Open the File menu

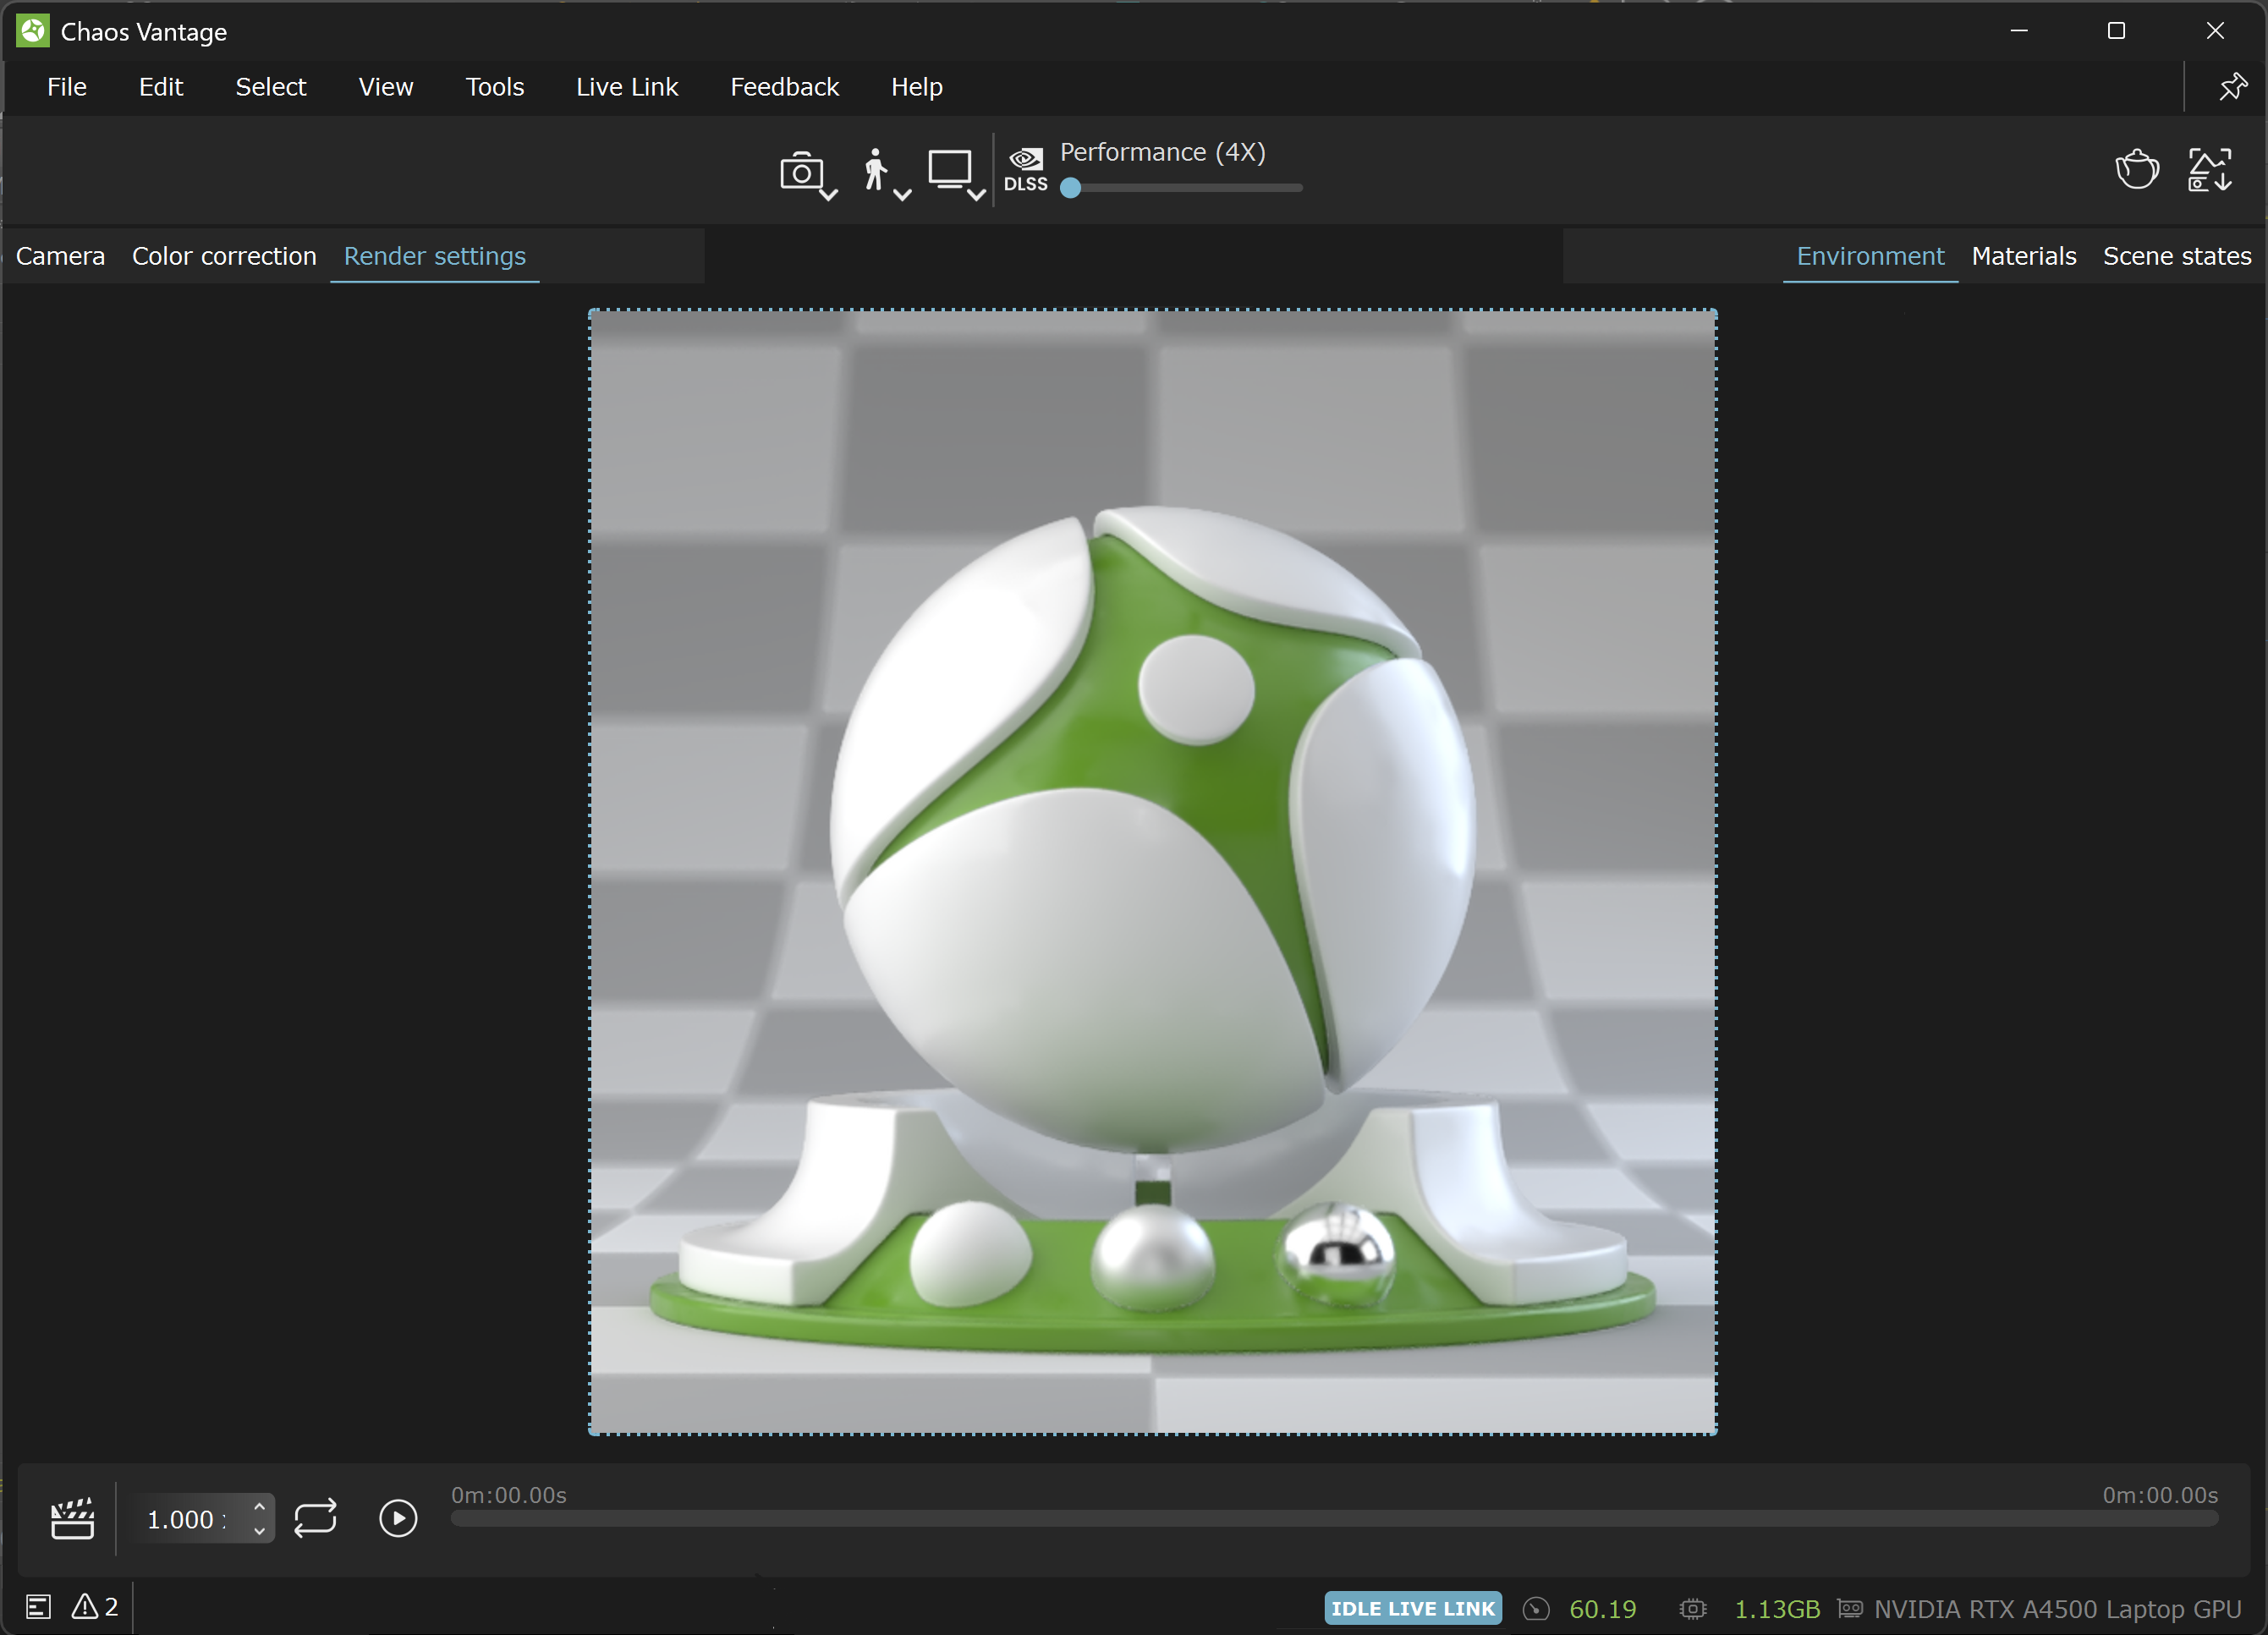coord(67,87)
